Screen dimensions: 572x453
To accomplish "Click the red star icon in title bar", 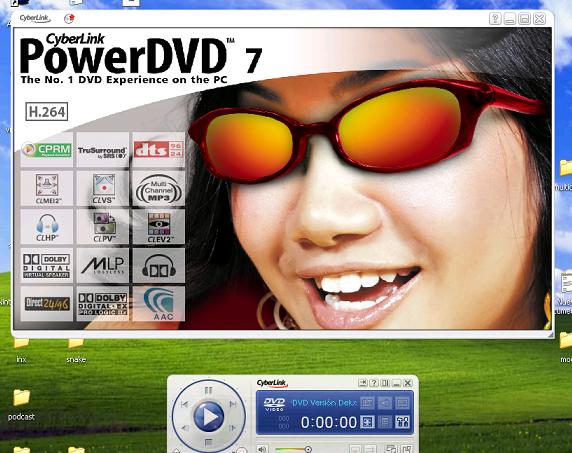I will (x=69, y=18).
